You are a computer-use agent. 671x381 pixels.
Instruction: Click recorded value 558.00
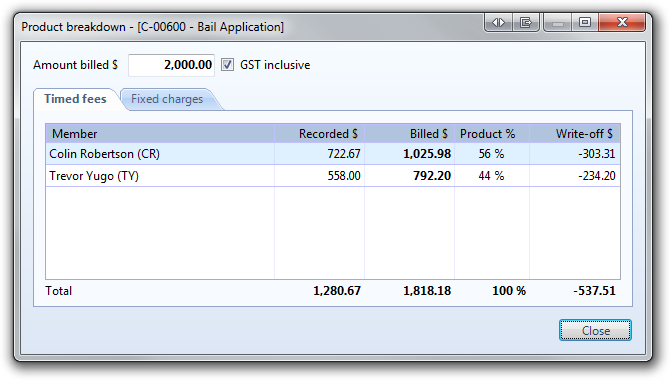pyautogui.click(x=344, y=176)
